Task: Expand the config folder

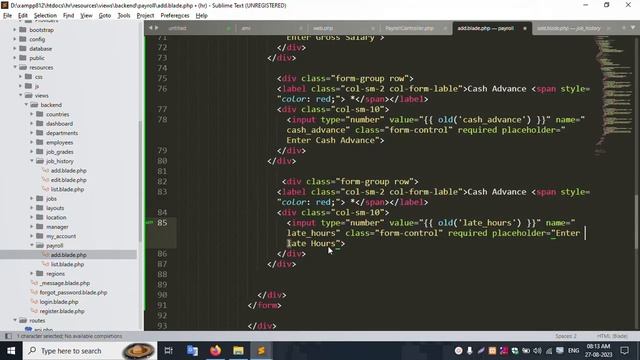Action: [x=15, y=39]
